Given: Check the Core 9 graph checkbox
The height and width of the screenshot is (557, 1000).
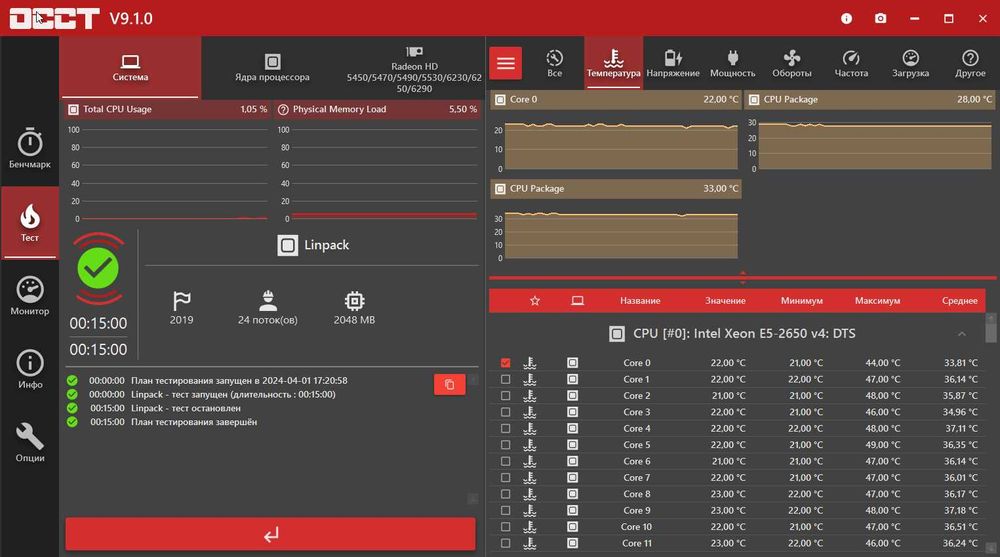Looking at the screenshot, I should coord(506,510).
